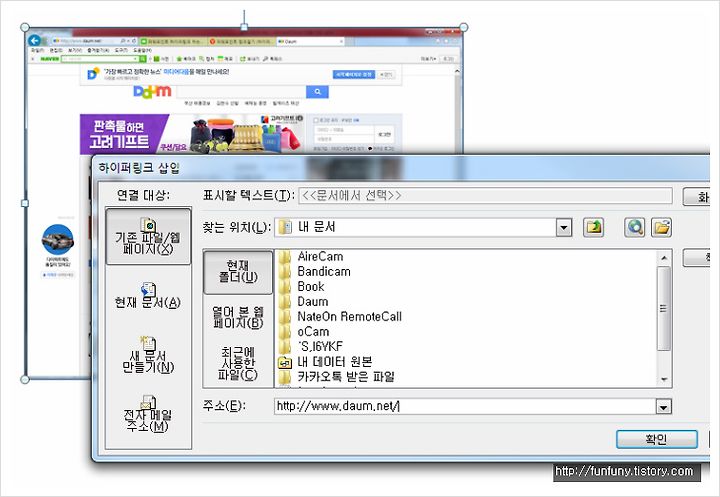The image size is (720, 497).
Task: Click the car thumbnail in browser sidebar
Action: (58, 239)
